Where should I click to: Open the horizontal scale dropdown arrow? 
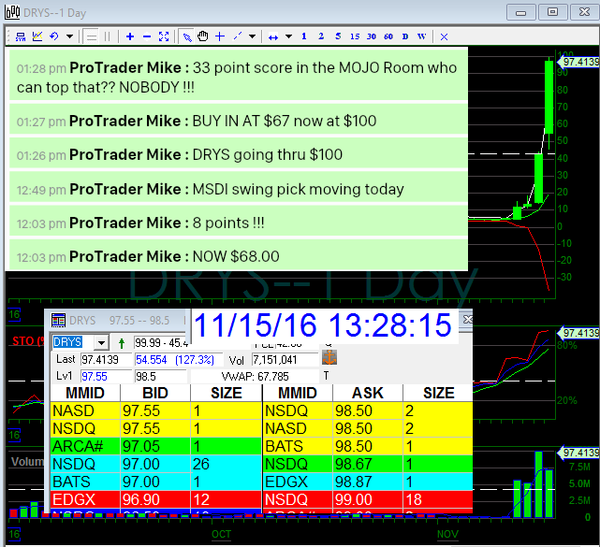point(289,36)
